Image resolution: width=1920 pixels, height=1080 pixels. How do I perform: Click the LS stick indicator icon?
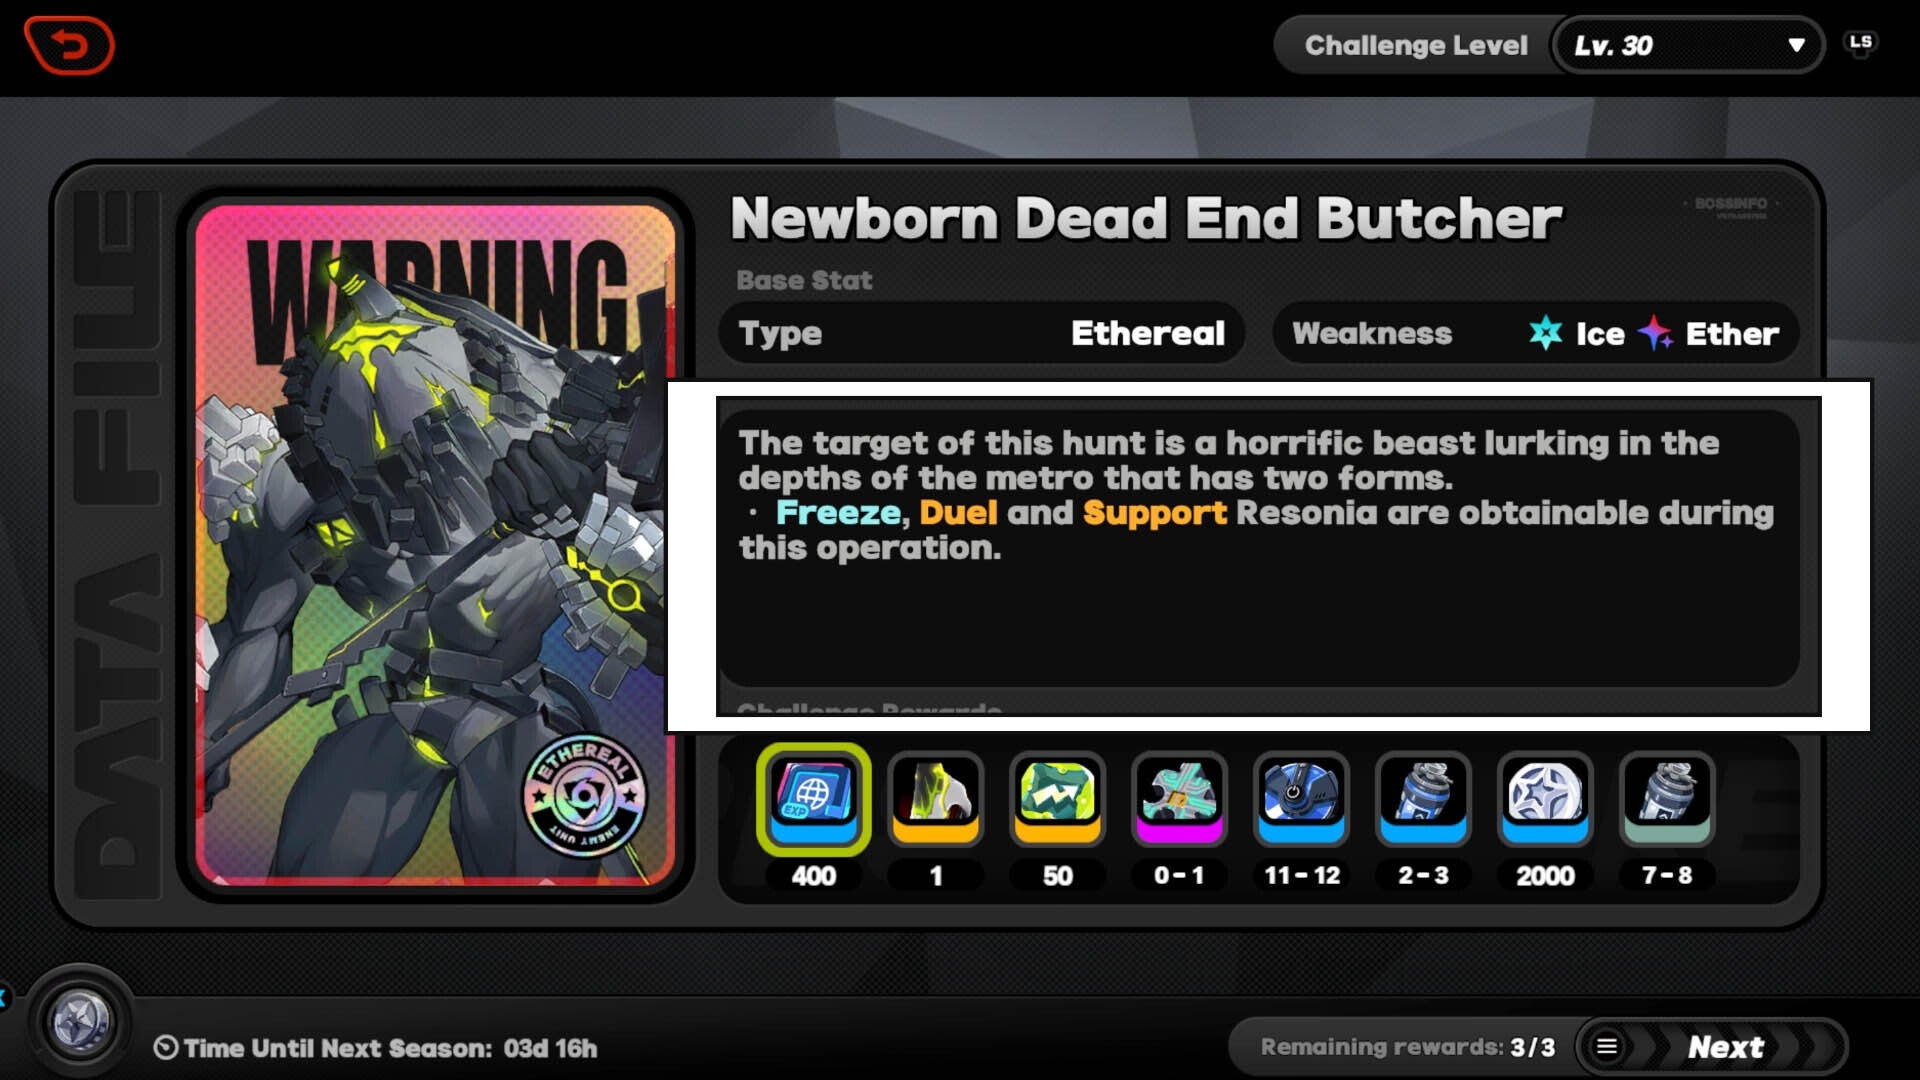(x=1860, y=43)
